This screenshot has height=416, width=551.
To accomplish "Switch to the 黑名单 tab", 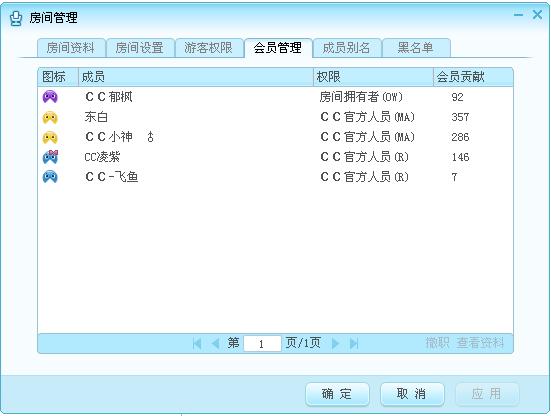I will coord(415,47).
